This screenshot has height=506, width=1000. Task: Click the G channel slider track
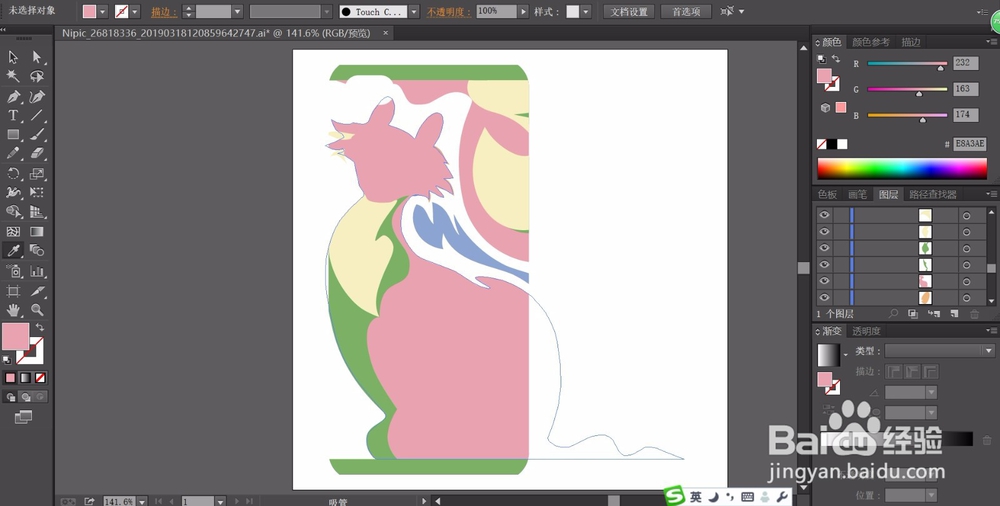907,89
